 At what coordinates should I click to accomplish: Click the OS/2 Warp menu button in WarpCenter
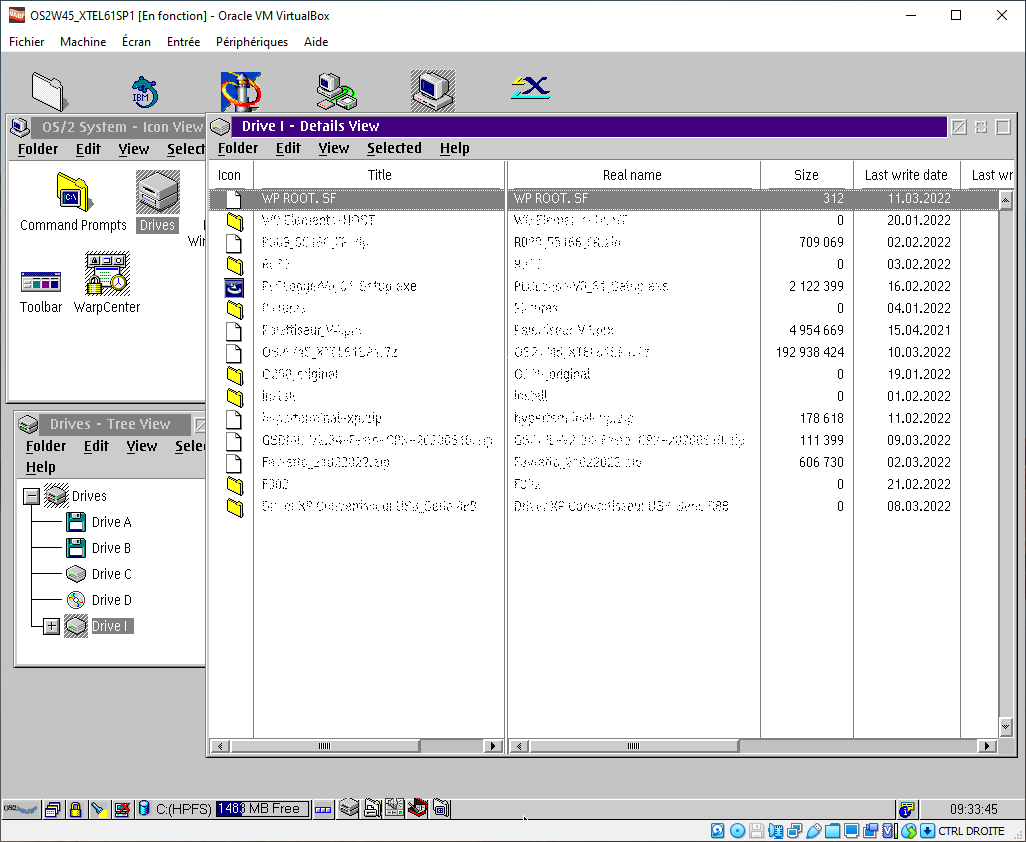tap(21, 809)
